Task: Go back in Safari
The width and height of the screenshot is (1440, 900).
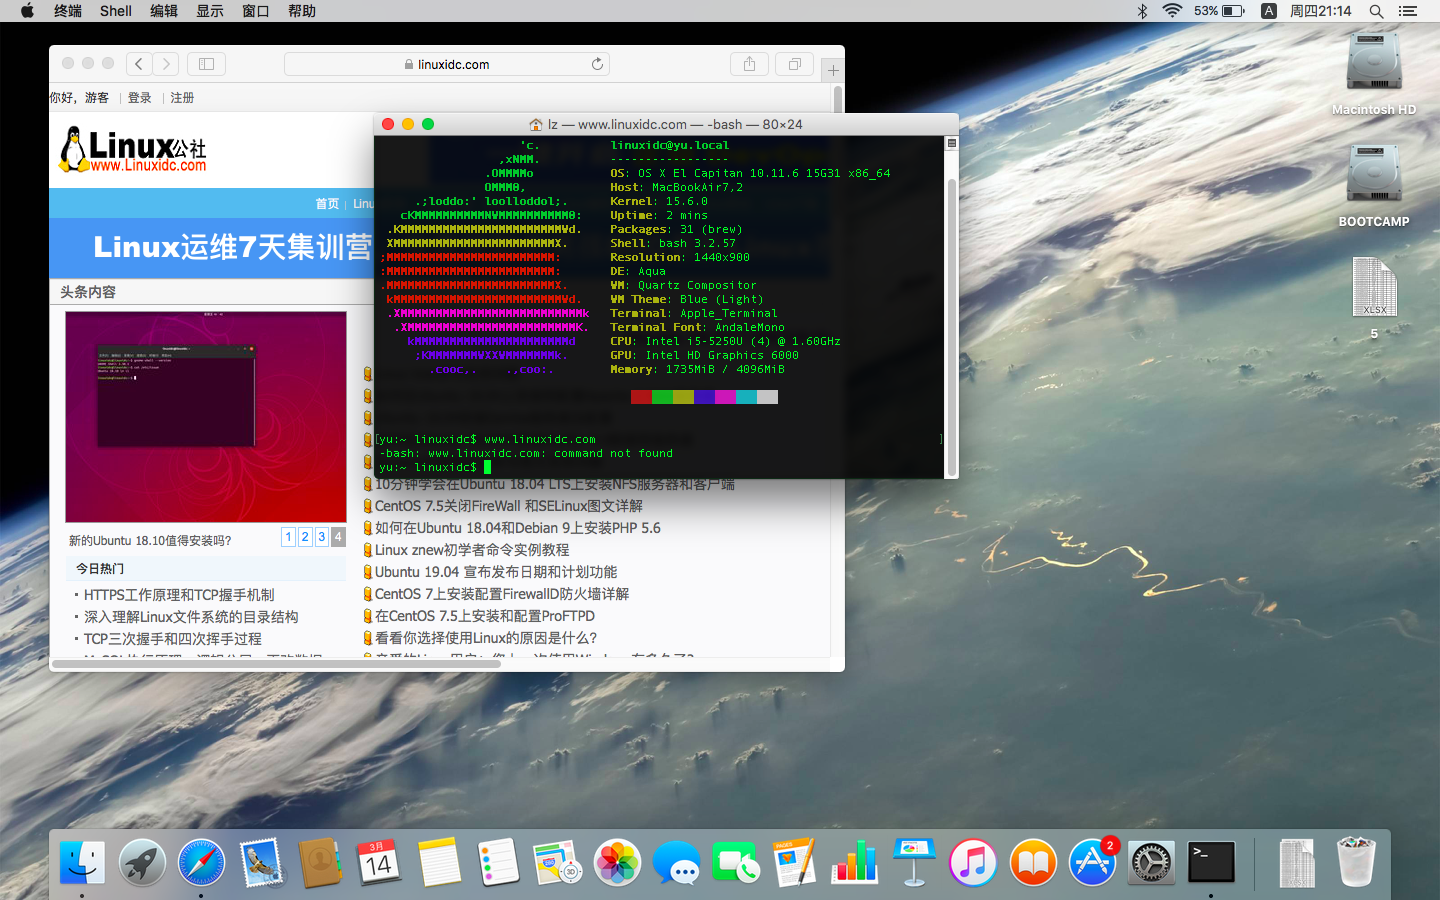Action: click(139, 64)
